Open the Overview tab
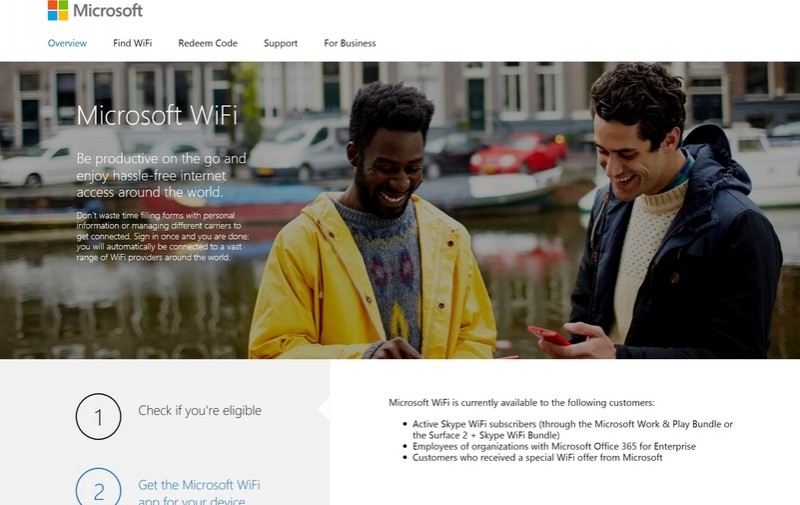Screen dimensions: 800x505 67,43
